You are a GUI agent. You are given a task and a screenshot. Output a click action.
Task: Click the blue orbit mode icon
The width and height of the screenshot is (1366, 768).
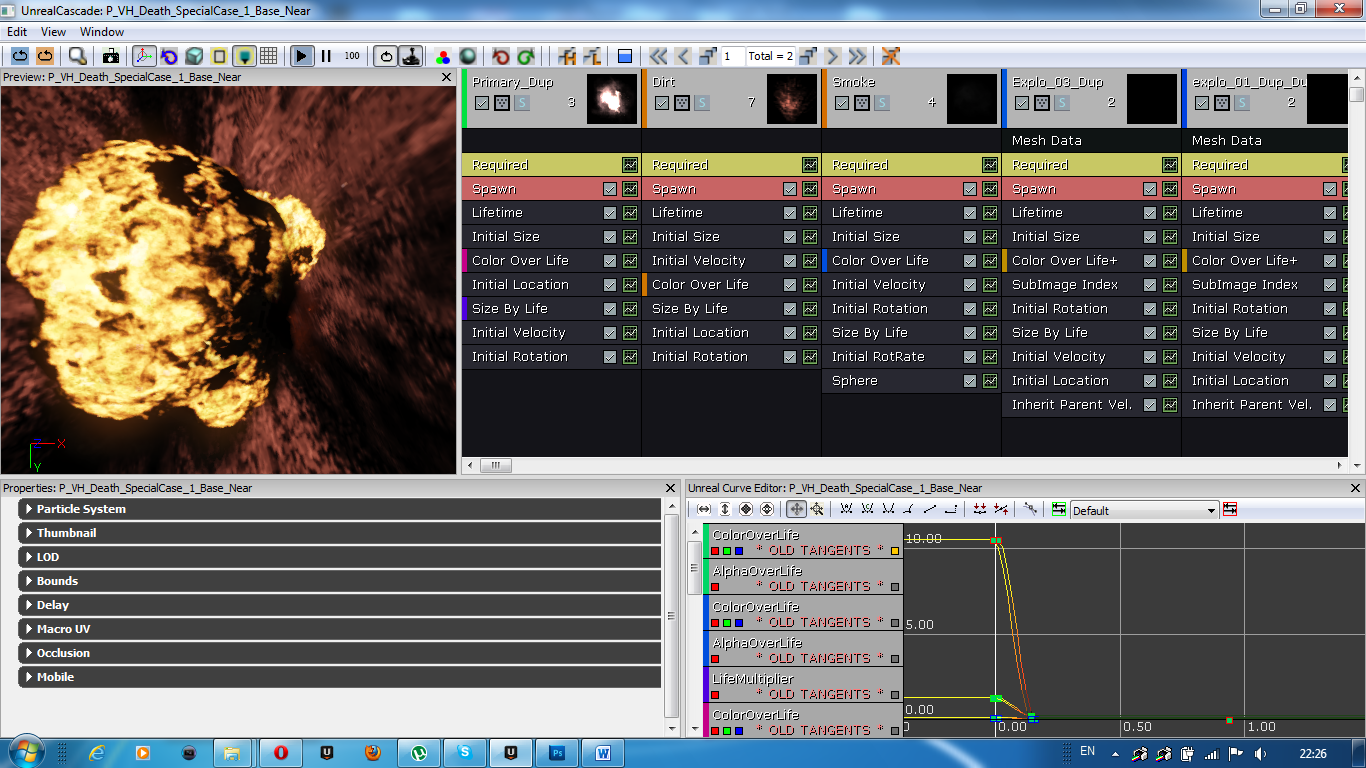tap(169, 56)
